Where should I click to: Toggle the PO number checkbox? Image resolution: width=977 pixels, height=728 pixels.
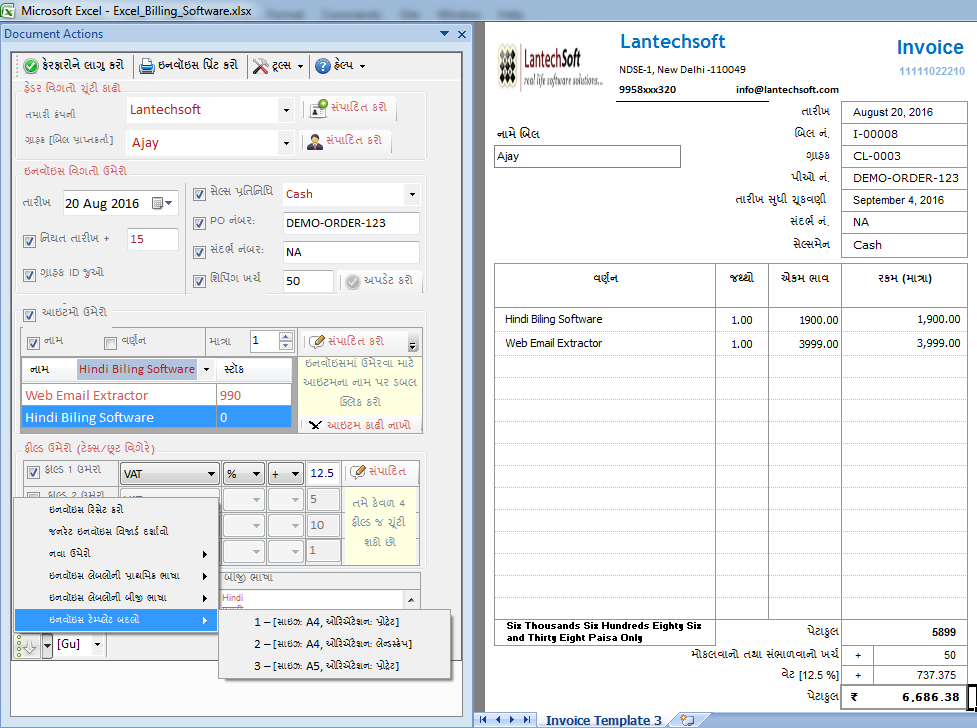pos(199,223)
